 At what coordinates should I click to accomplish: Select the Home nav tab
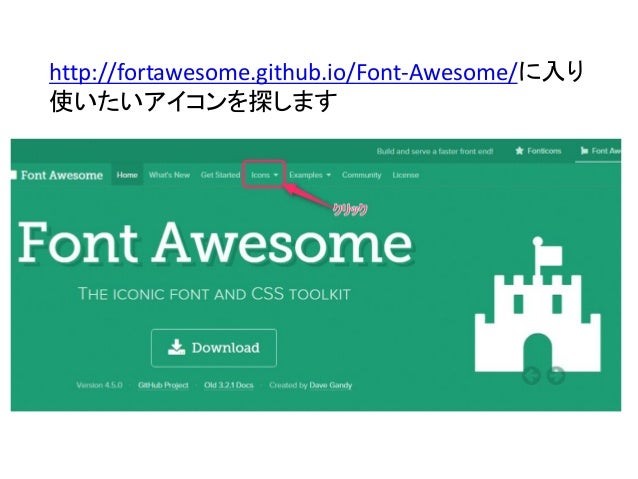click(x=127, y=175)
